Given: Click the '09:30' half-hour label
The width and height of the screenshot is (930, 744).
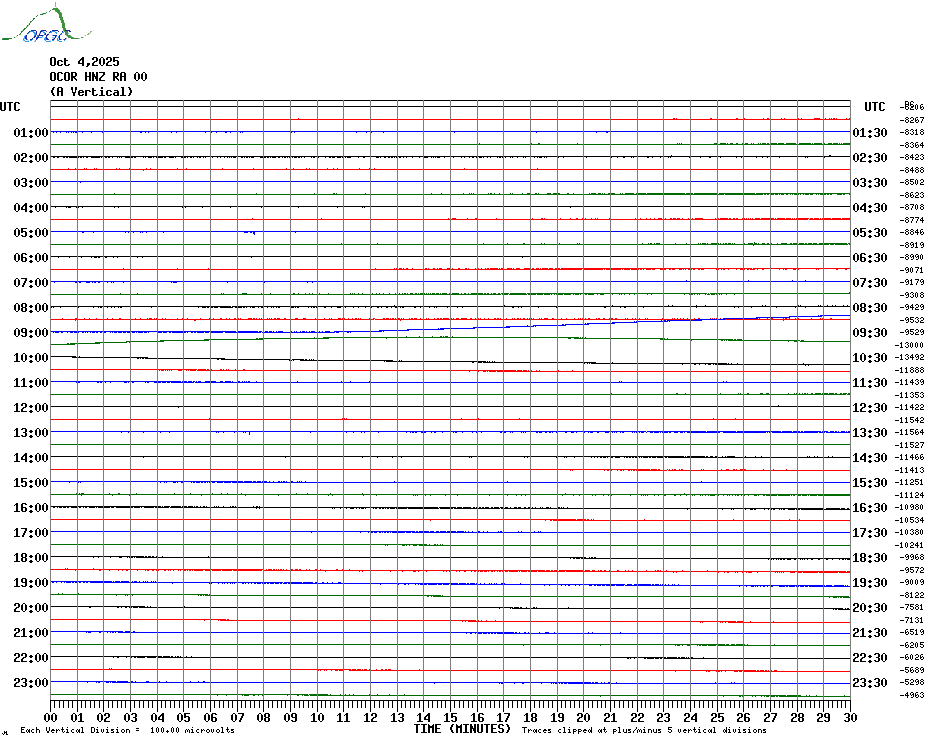Looking at the screenshot, I should coord(870,332).
